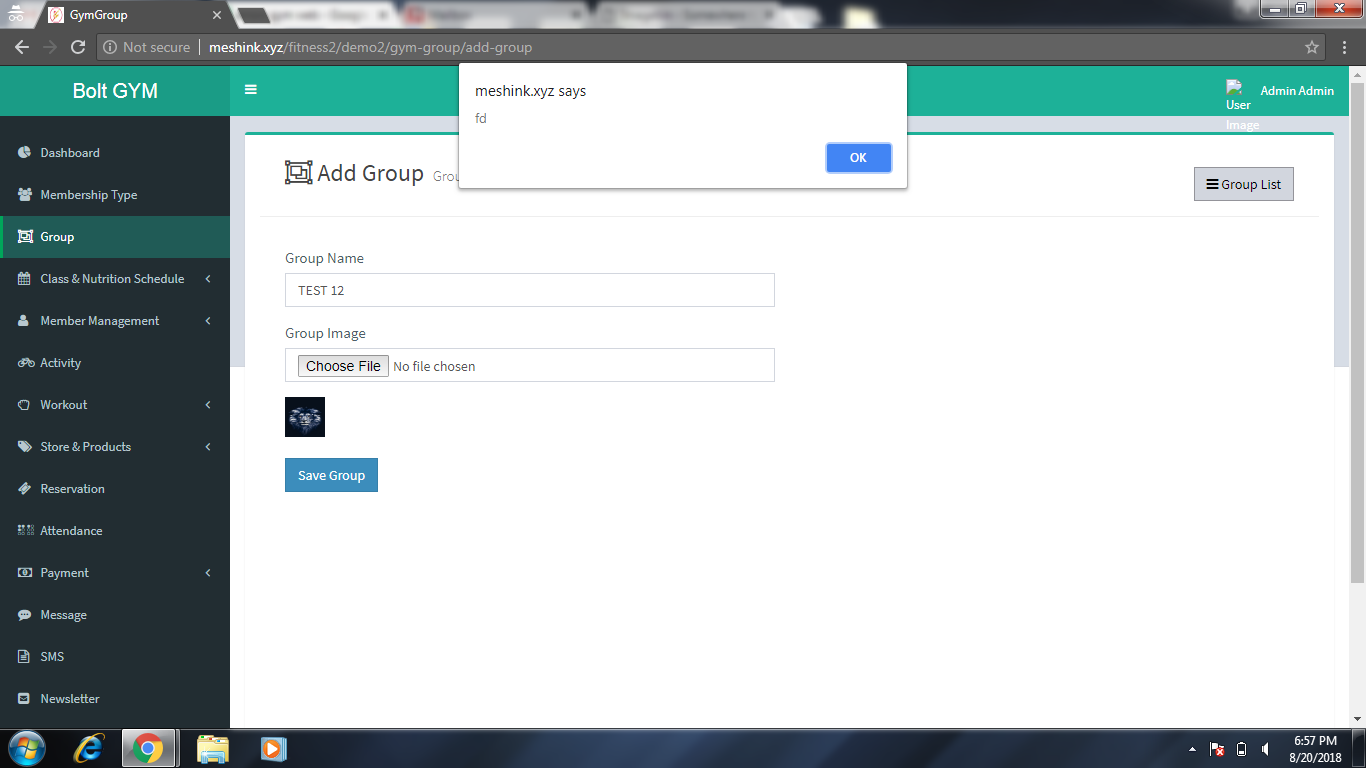1366x768 pixels.
Task: Click the Choose File button
Action: (x=343, y=366)
